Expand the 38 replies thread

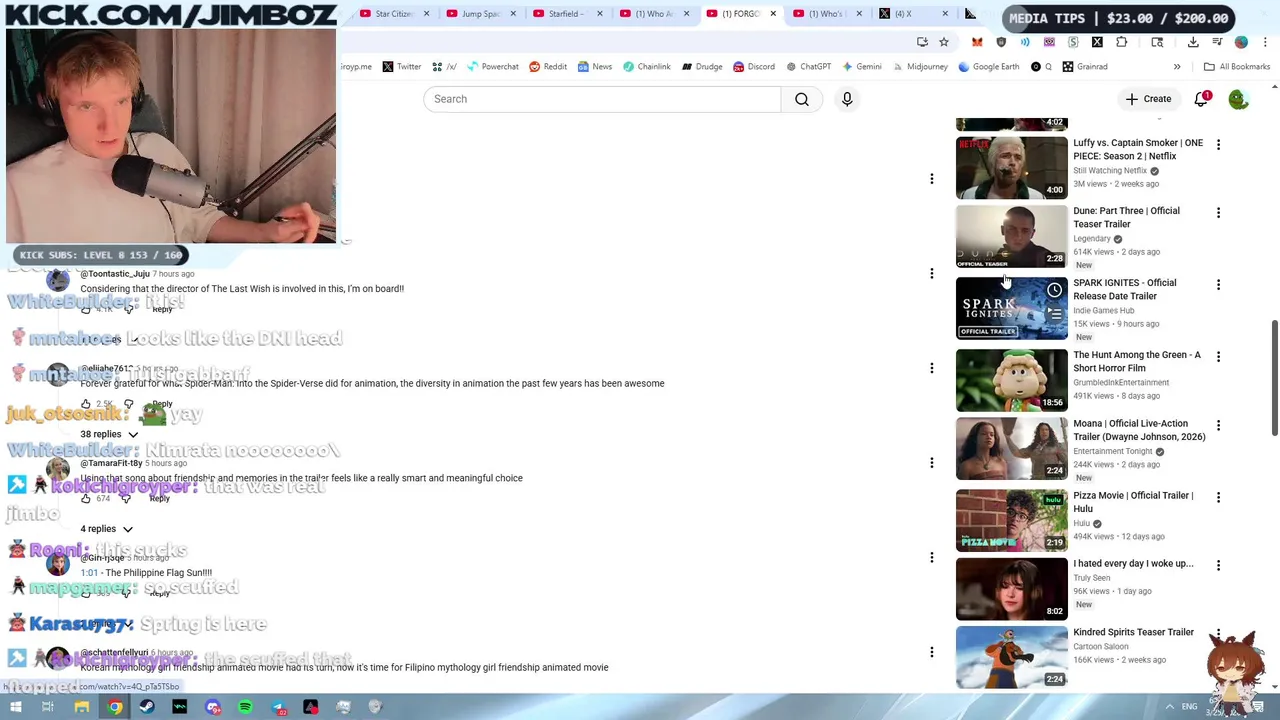tap(109, 434)
